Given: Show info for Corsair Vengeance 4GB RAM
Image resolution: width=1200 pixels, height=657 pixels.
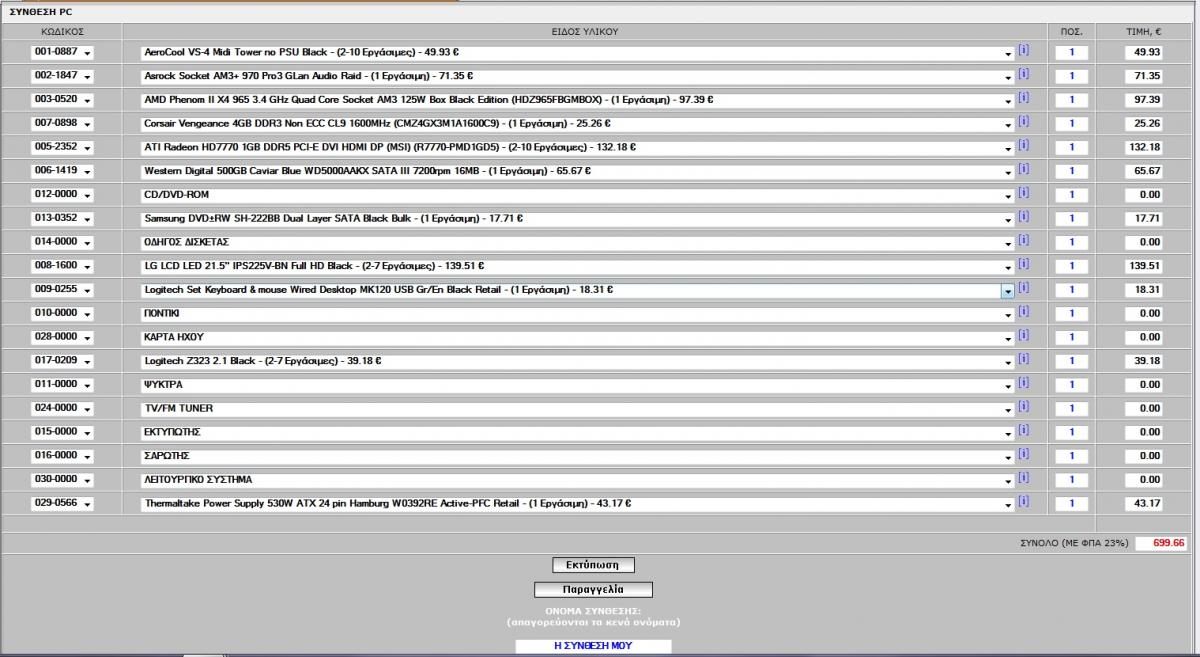Looking at the screenshot, I should 1023,121.
